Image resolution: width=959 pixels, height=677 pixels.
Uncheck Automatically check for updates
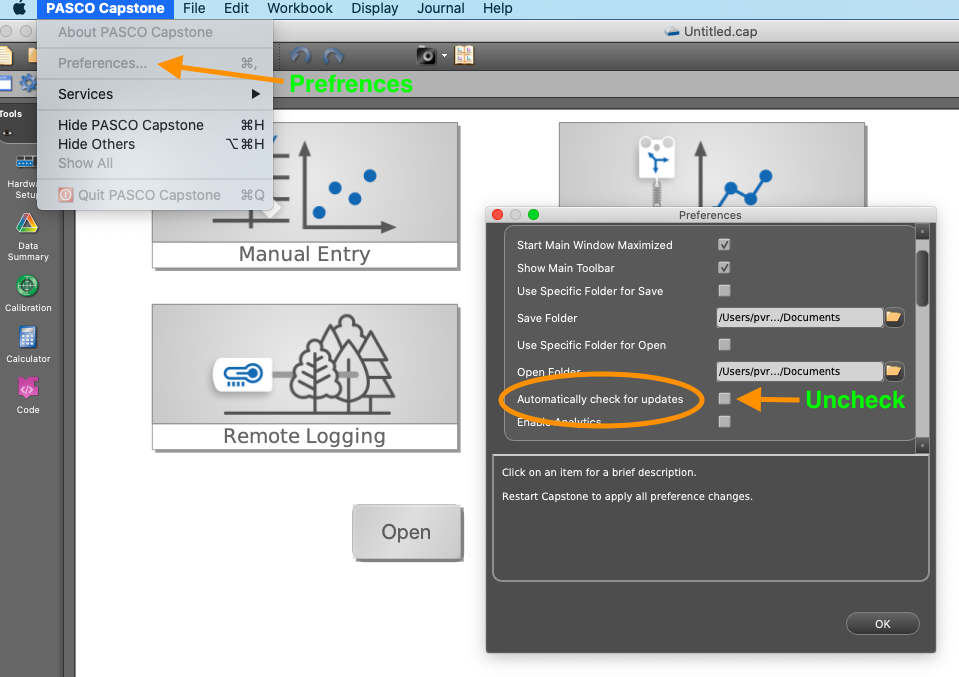click(724, 399)
